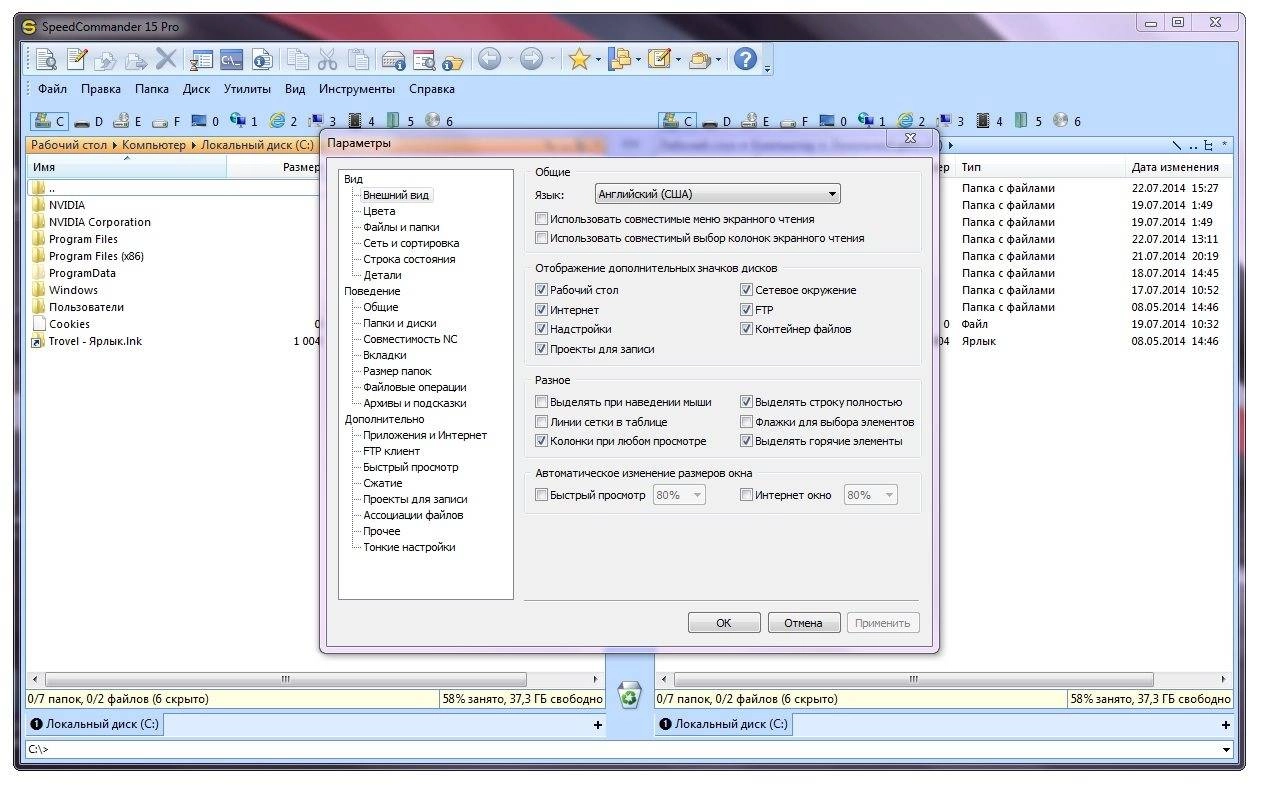1263x790 pixels.
Task: Click network icon 1 in left drive bar
Action: 244,121
